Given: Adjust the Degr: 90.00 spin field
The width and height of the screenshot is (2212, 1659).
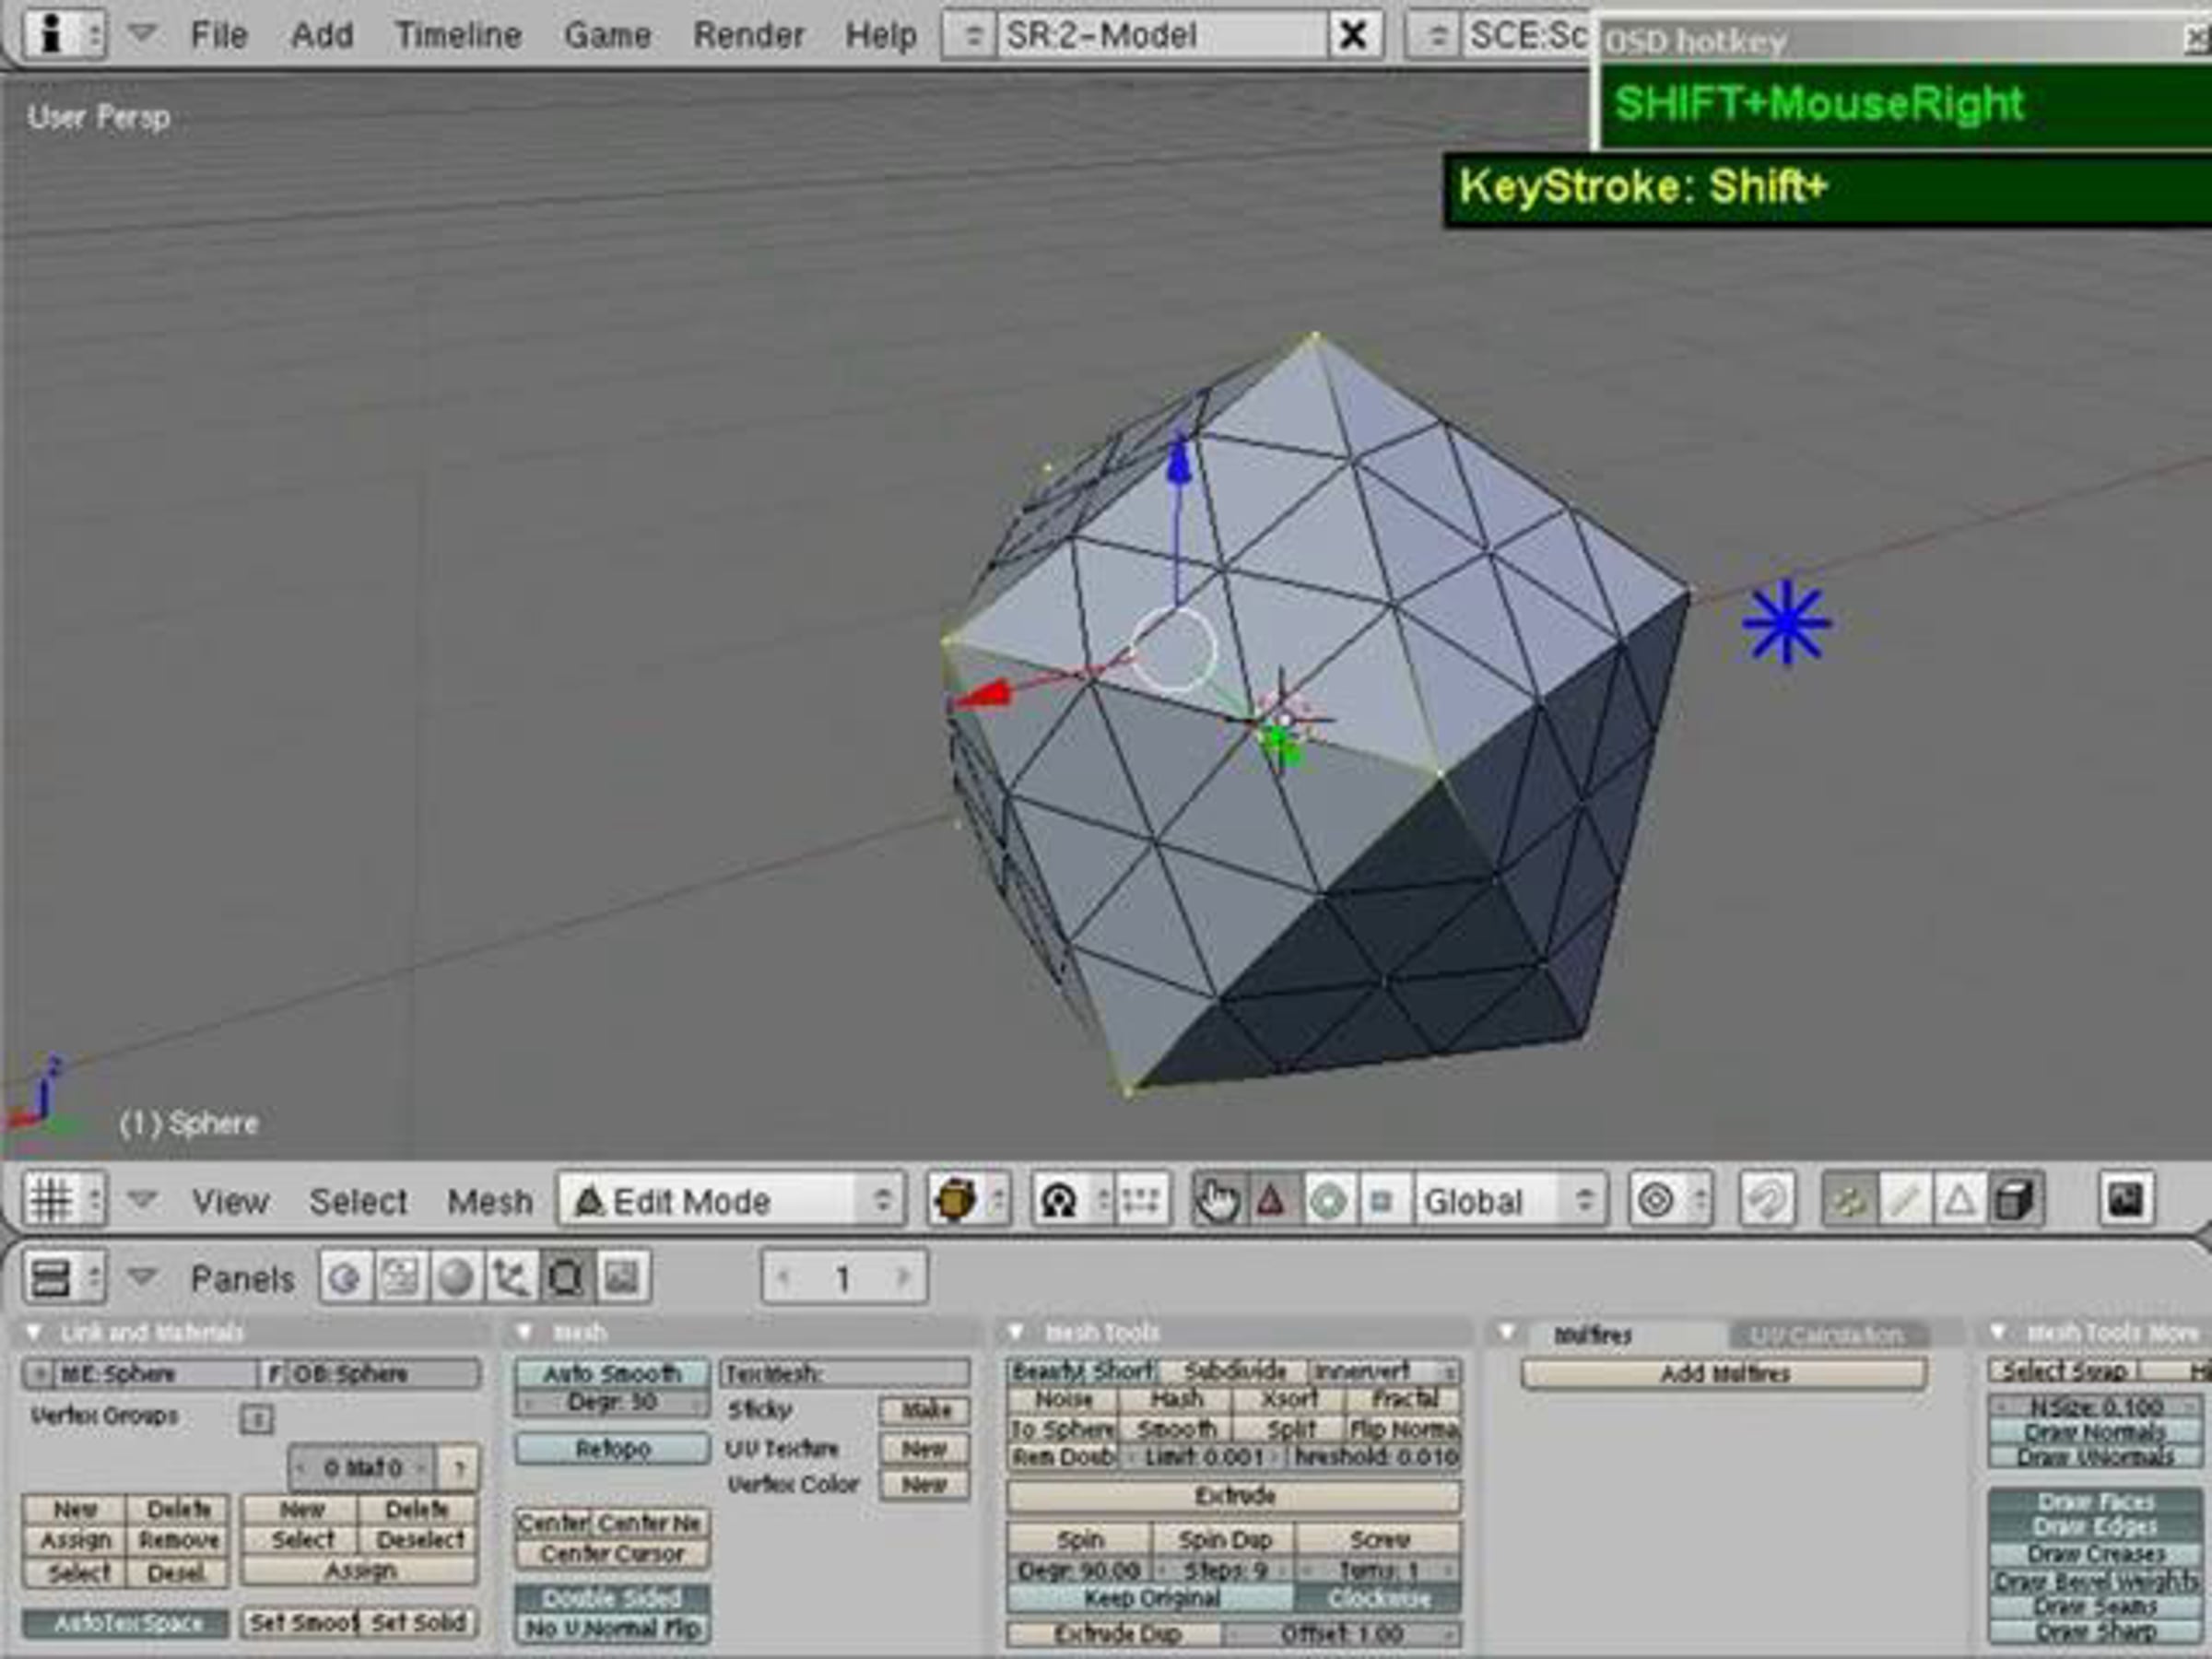Looking at the screenshot, I should pos(1079,1570).
